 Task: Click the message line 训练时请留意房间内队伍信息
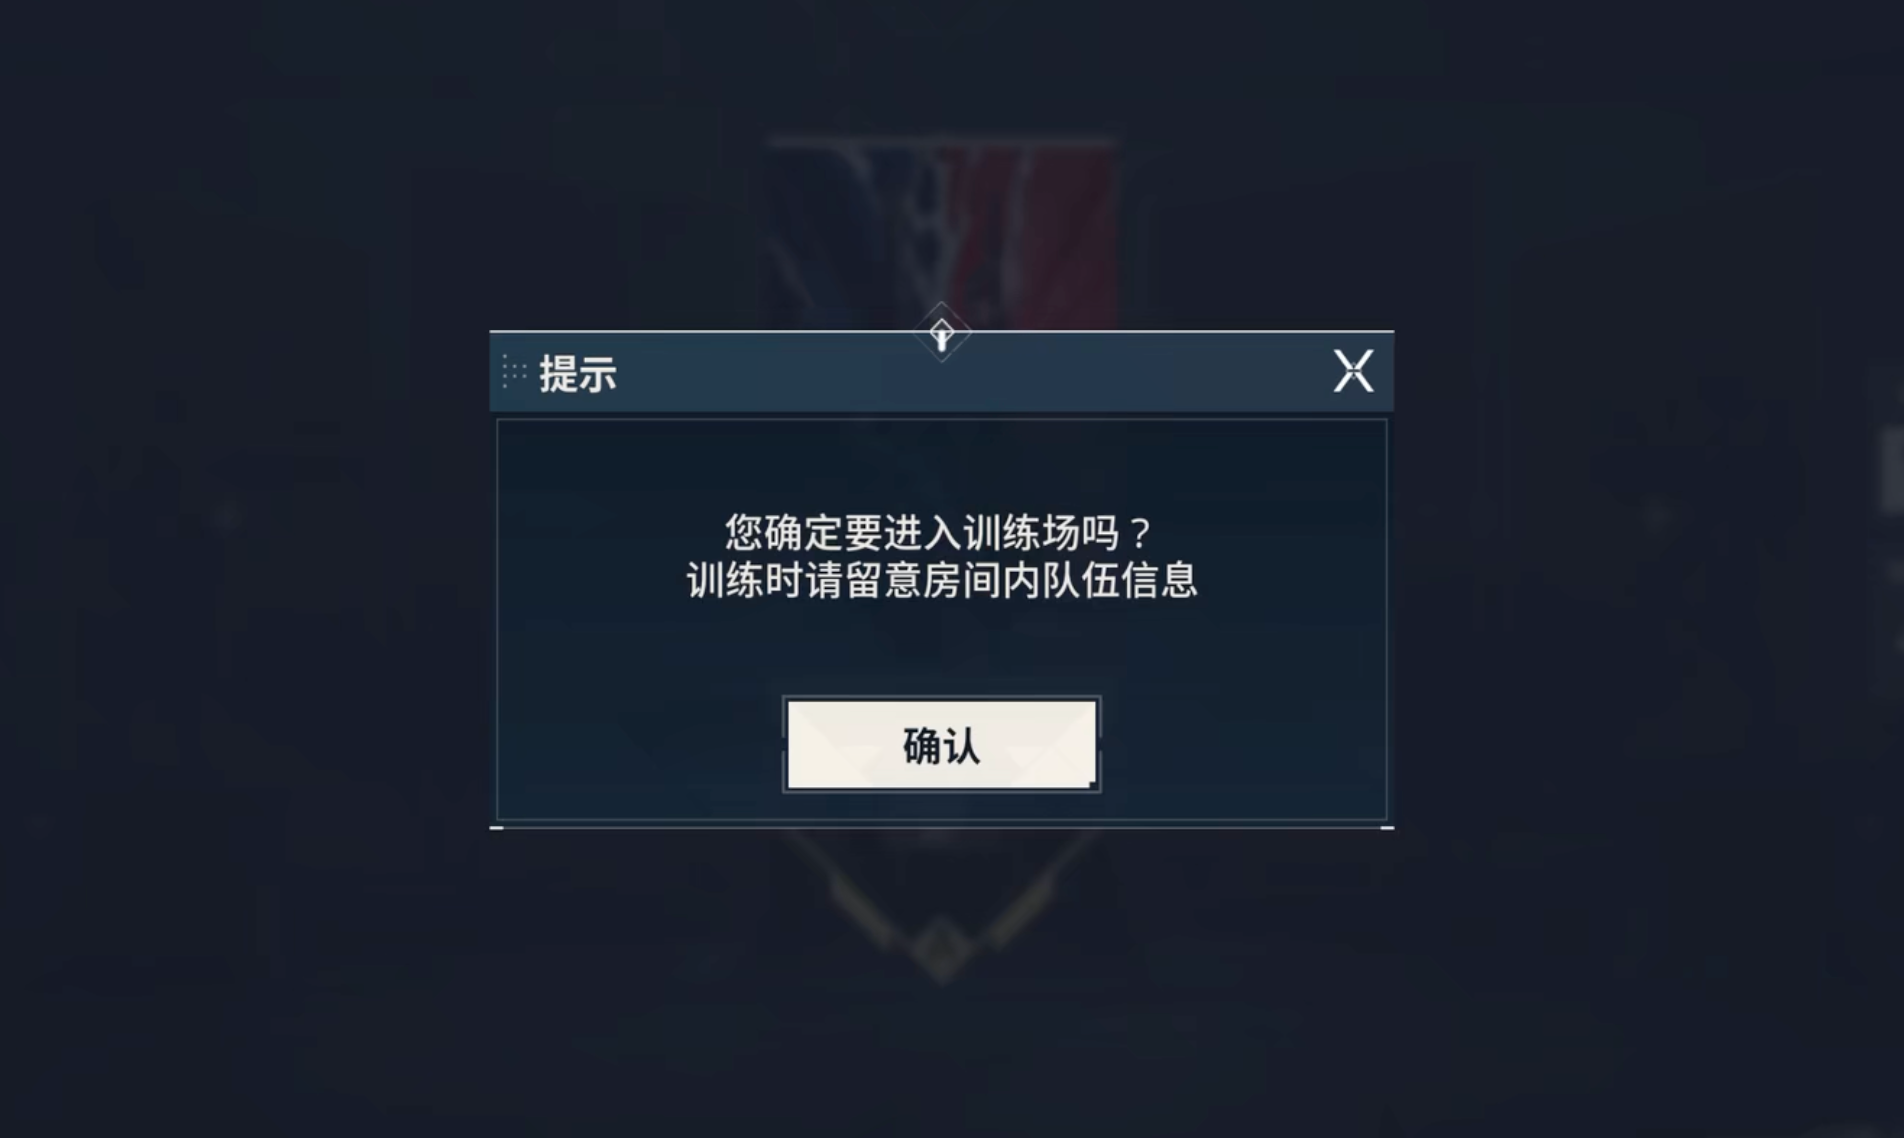(x=941, y=580)
